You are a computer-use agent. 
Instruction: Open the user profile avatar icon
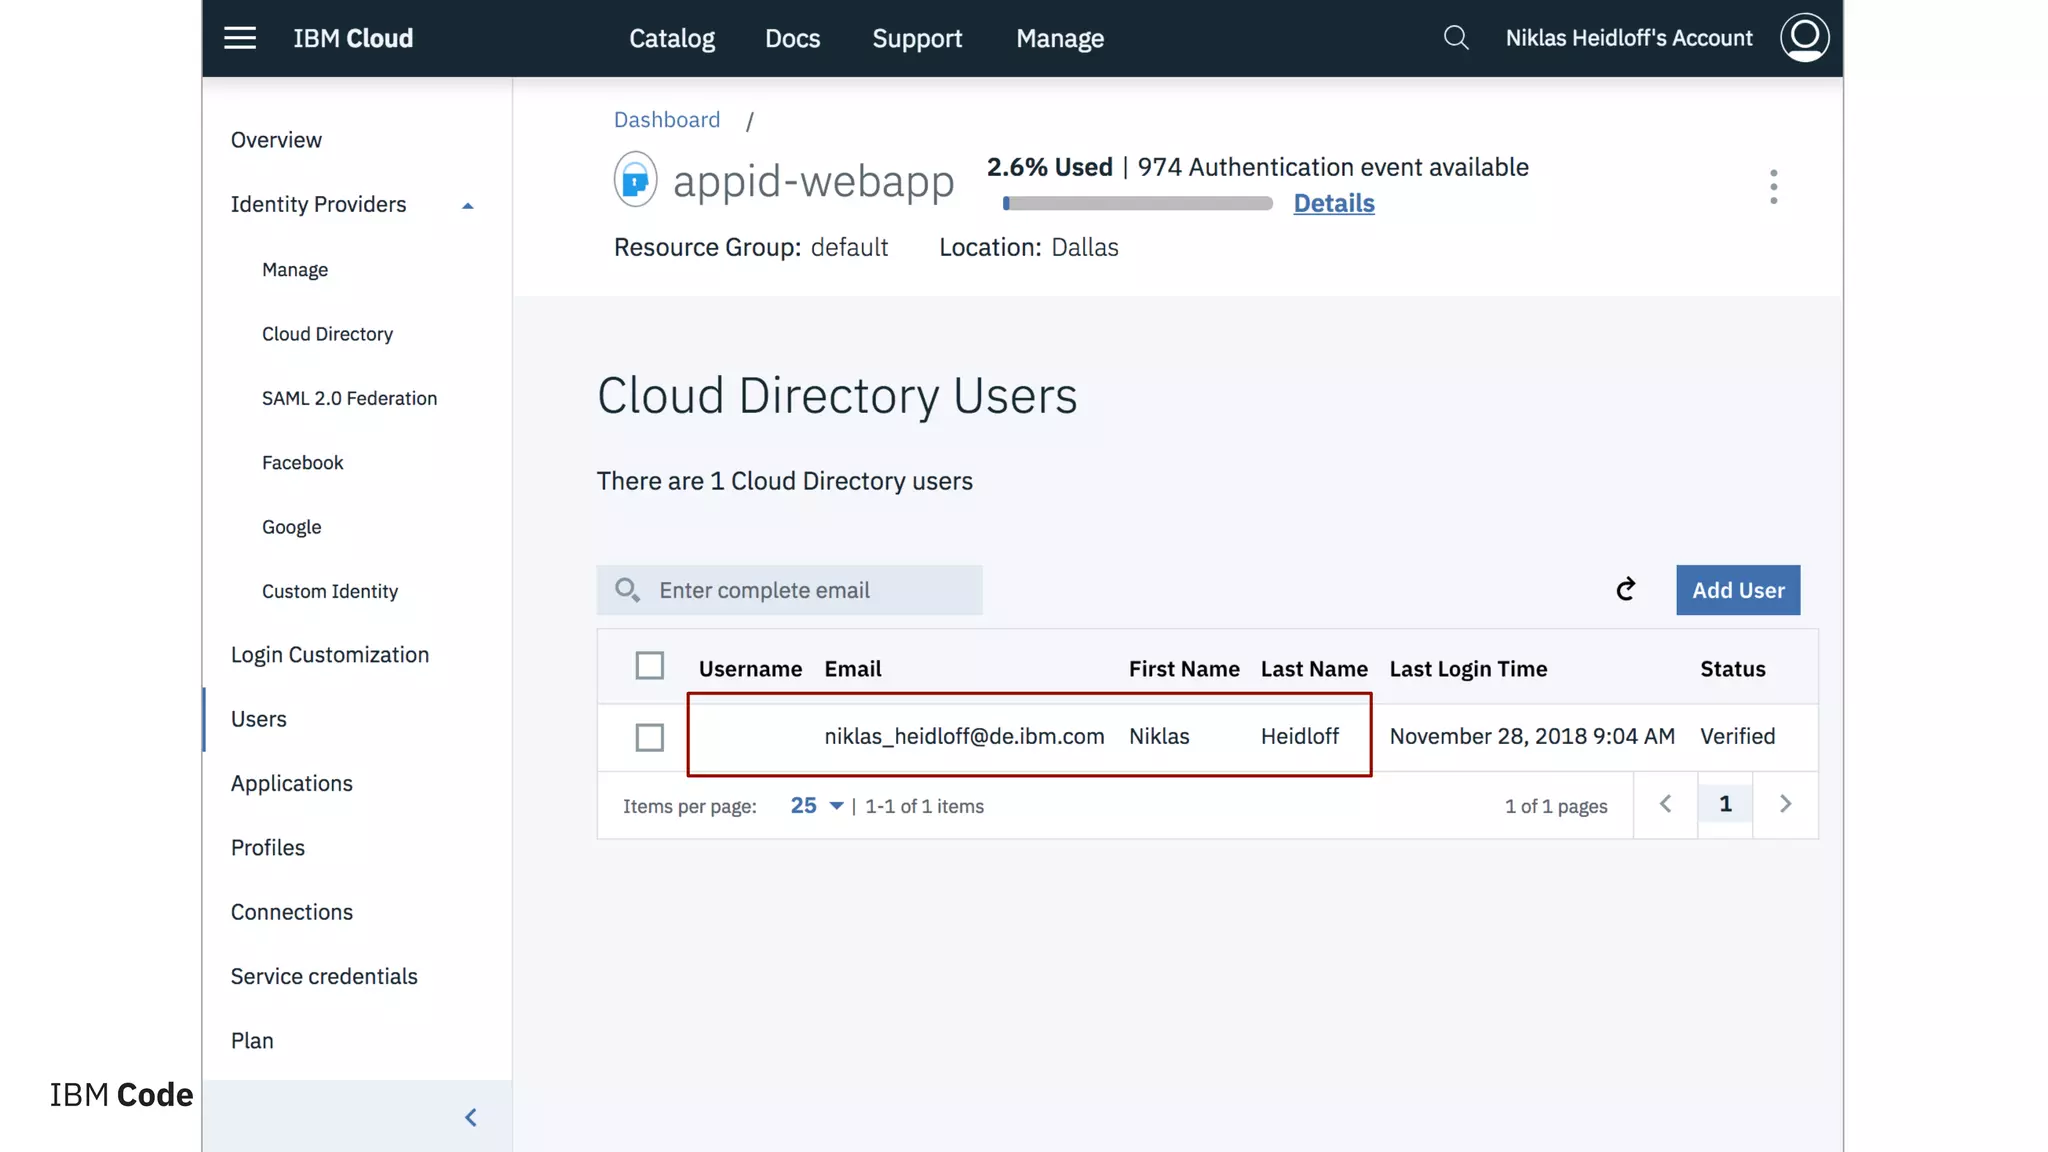point(1804,38)
